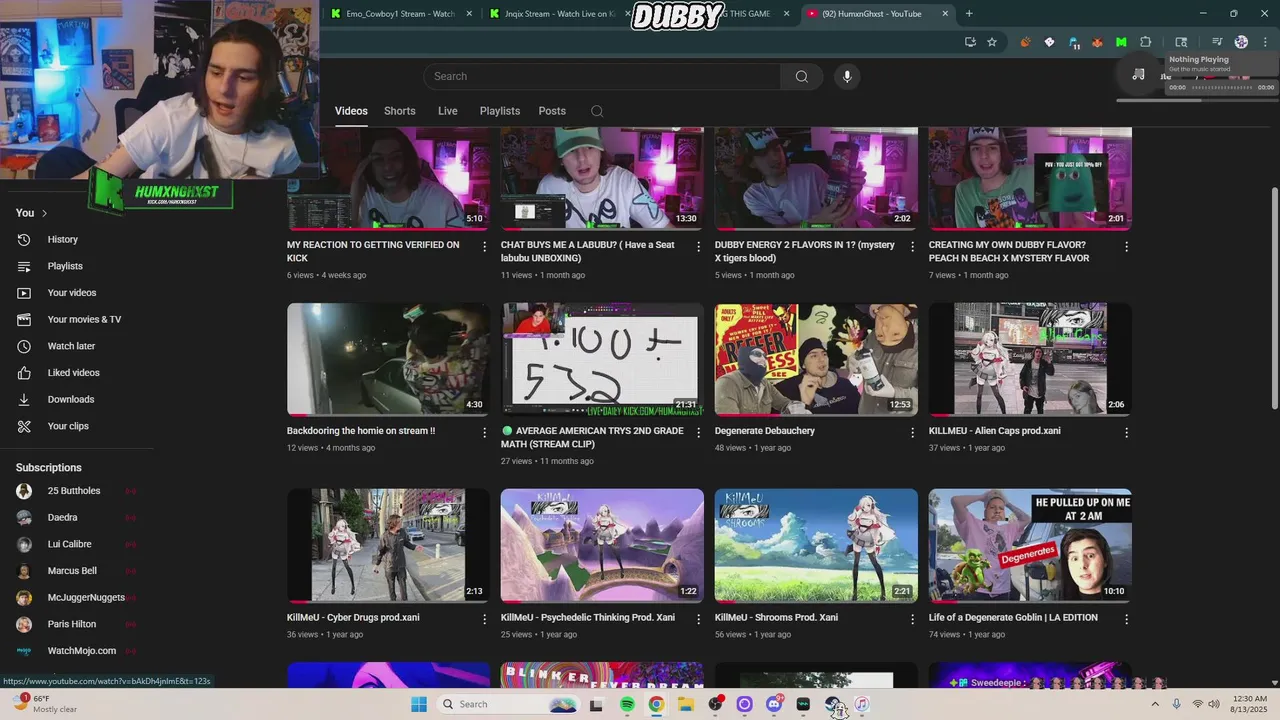Open the green M extension icon
This screenshot has width=1280, height=720.
click(x=1121, y=42)
